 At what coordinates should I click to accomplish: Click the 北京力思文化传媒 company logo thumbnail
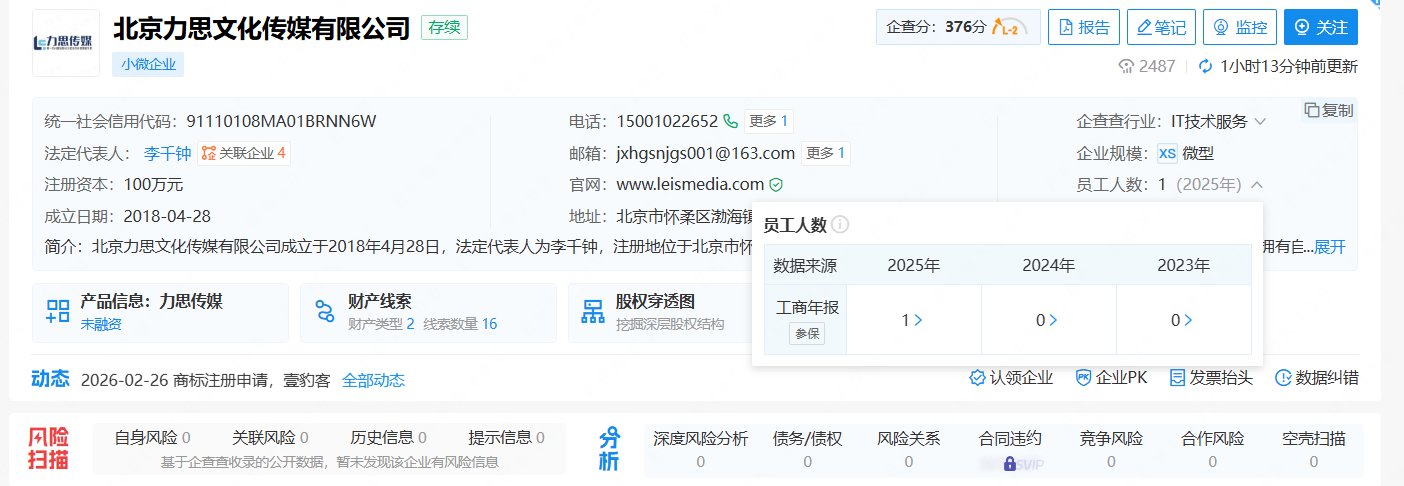(x=66, y=43)
